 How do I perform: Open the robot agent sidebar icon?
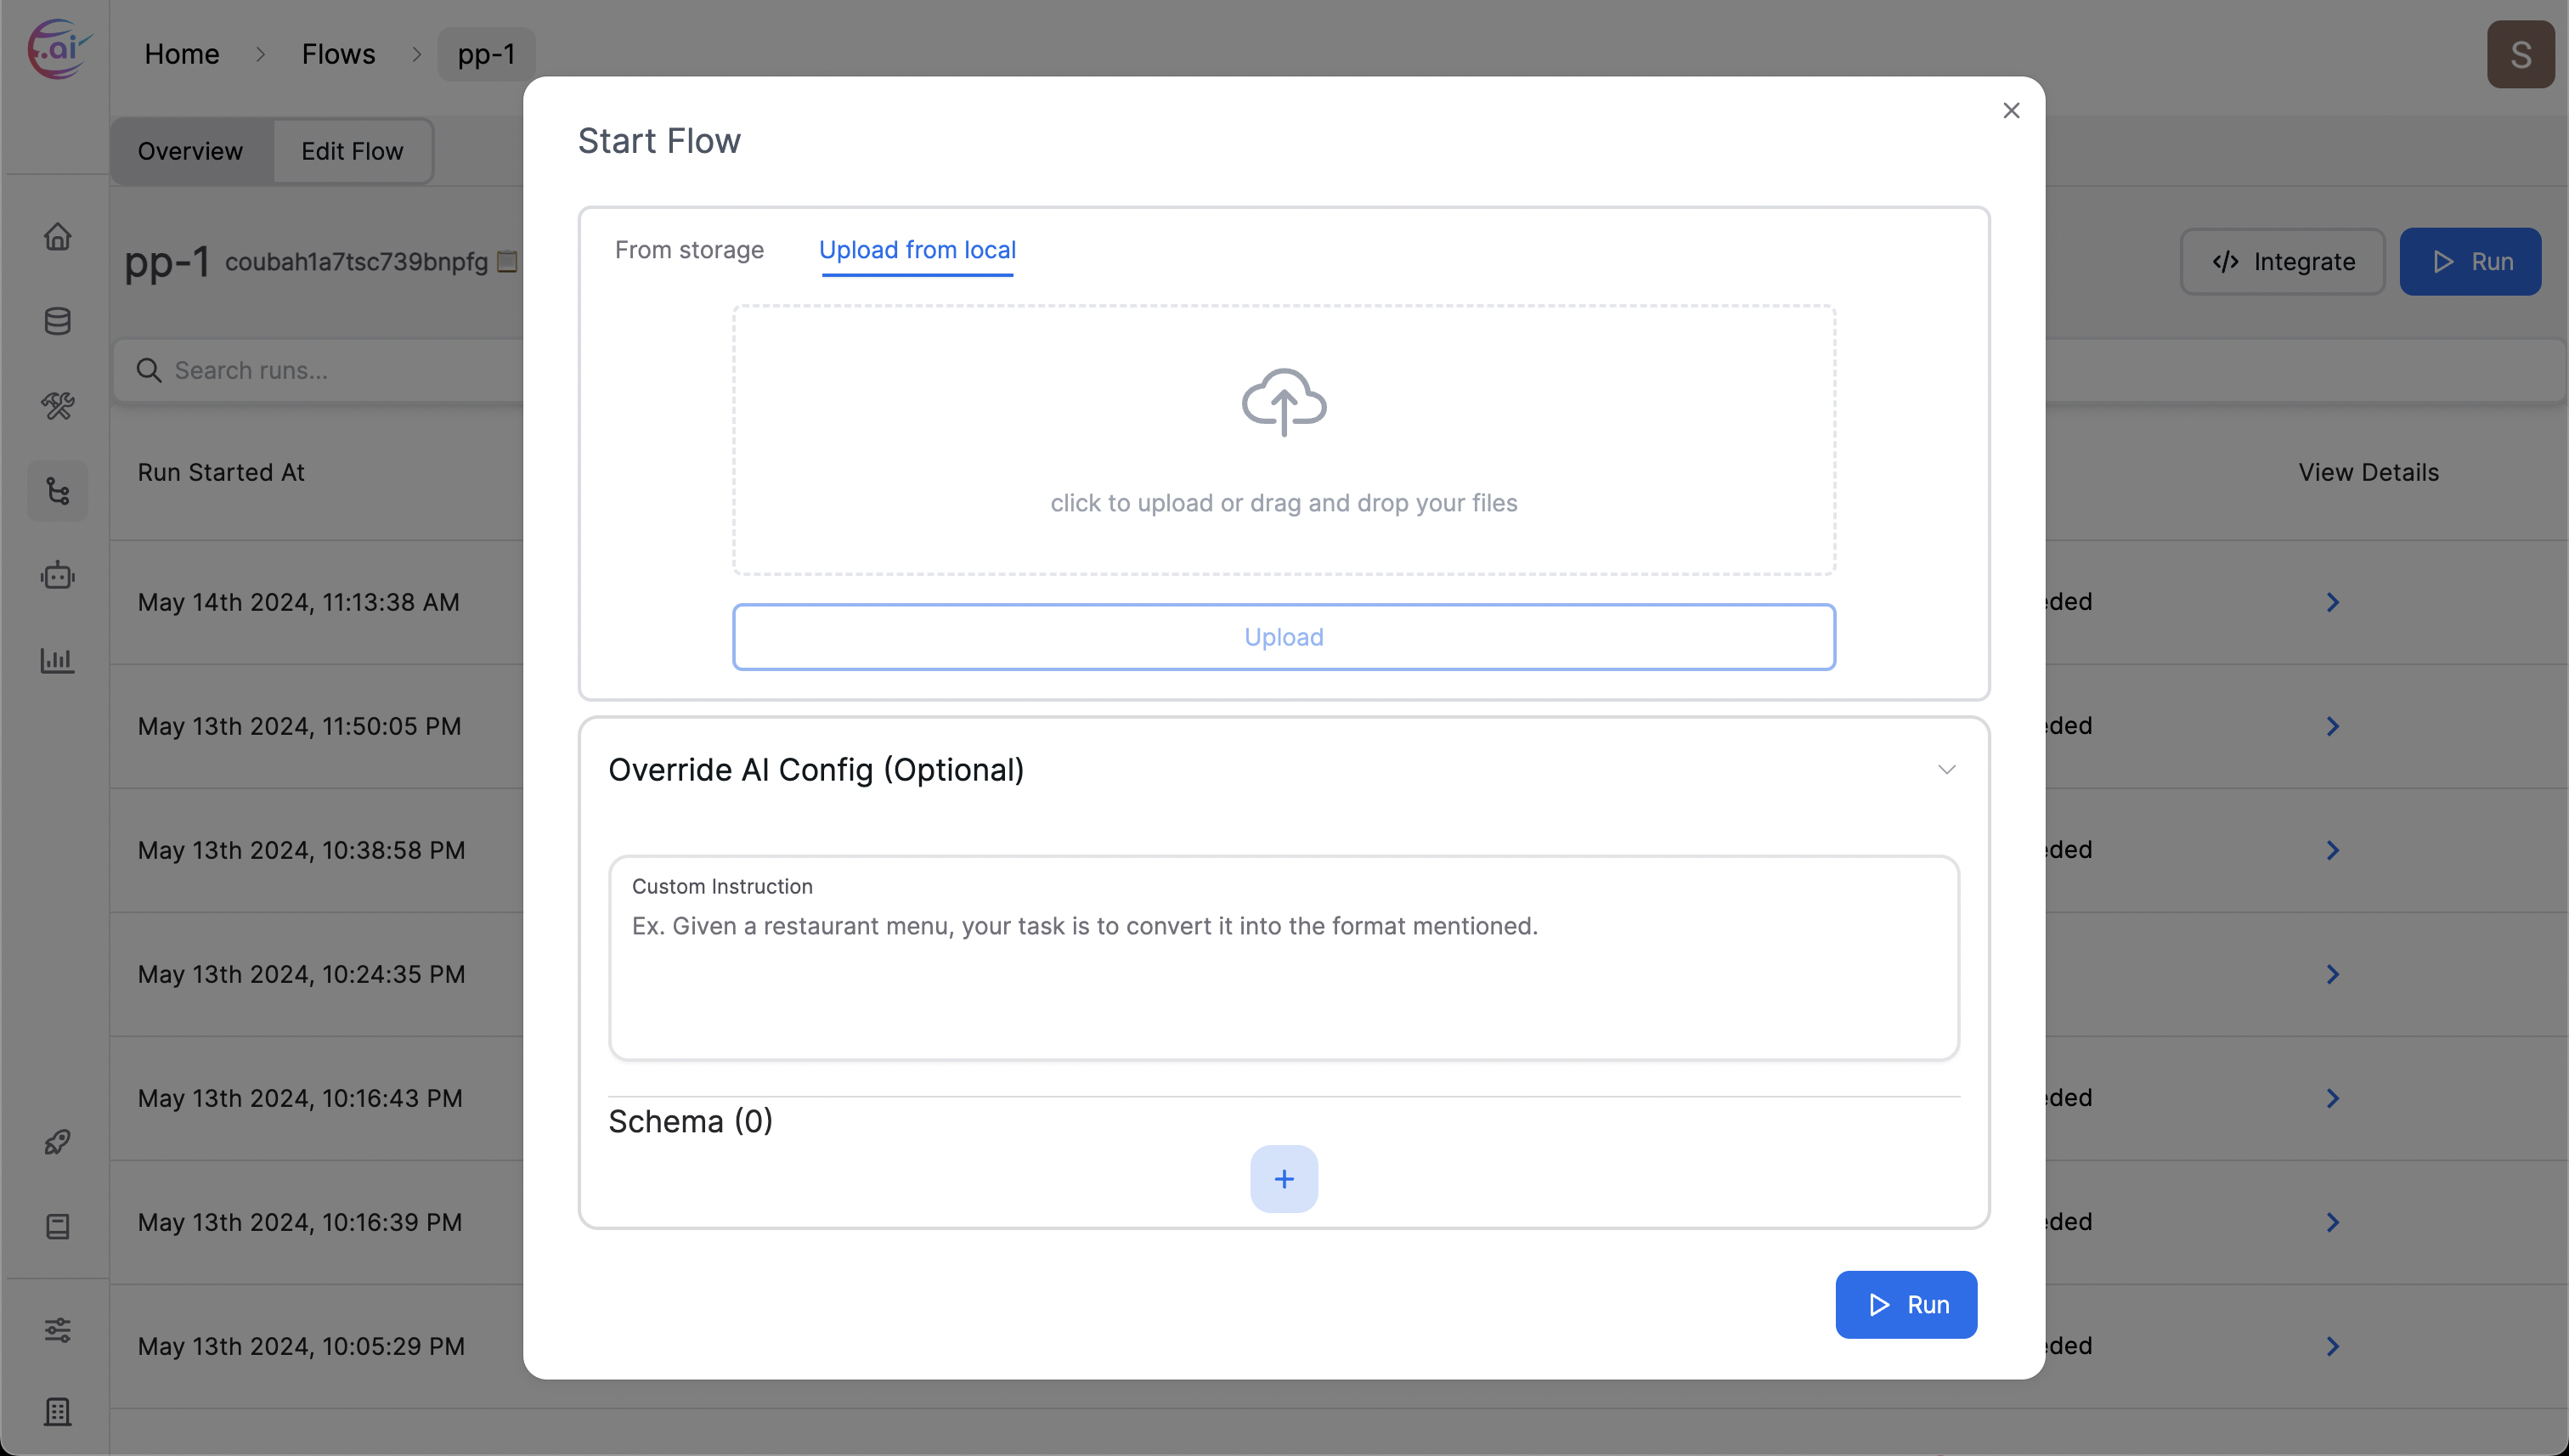click(x=57, y=575)
